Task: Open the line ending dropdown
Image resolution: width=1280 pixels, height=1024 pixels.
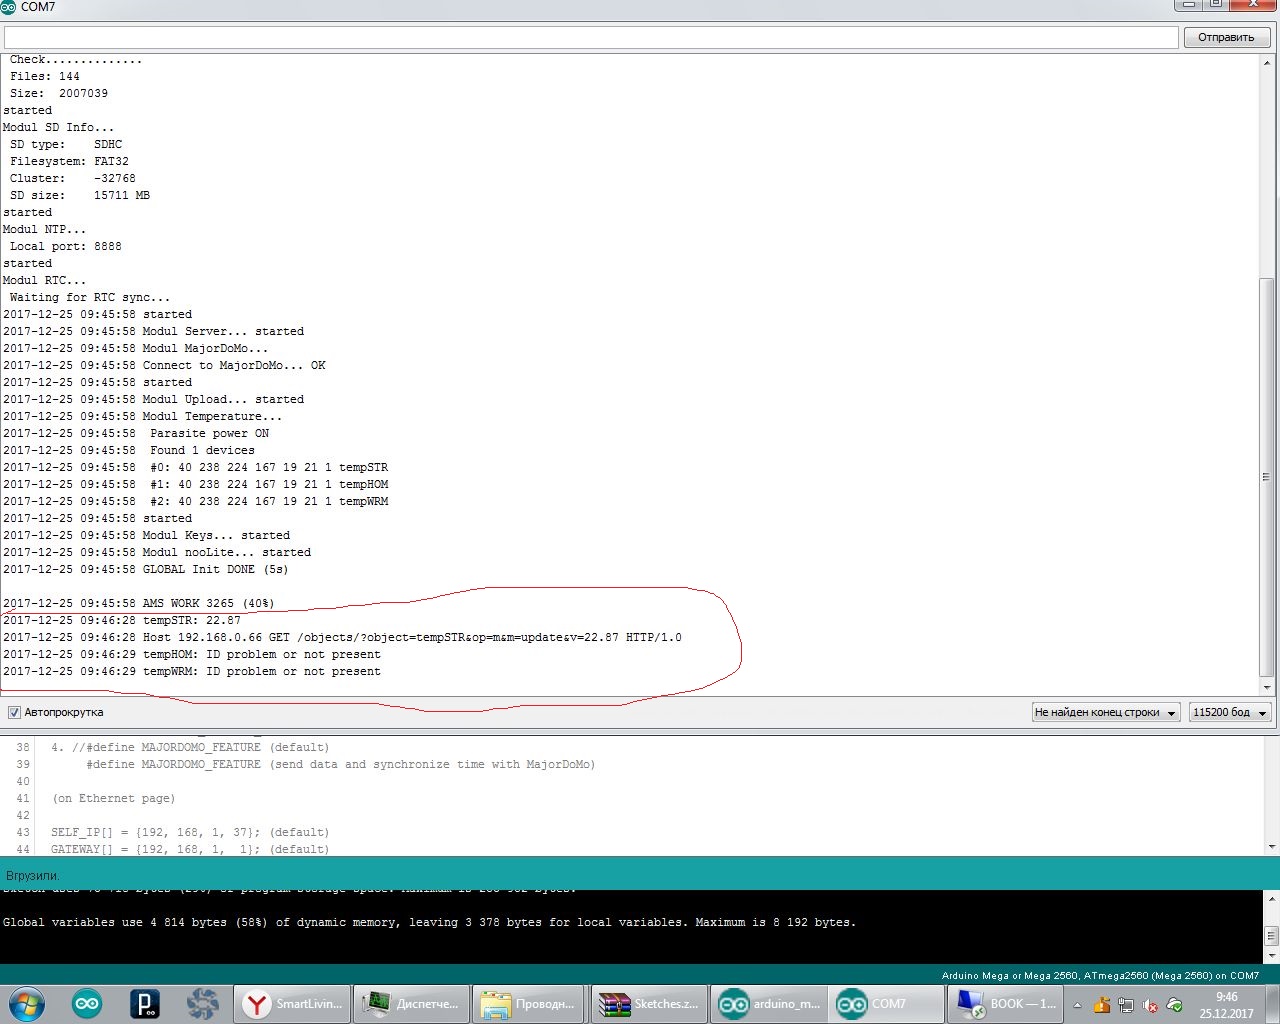Action: (x=1105, y=712)
